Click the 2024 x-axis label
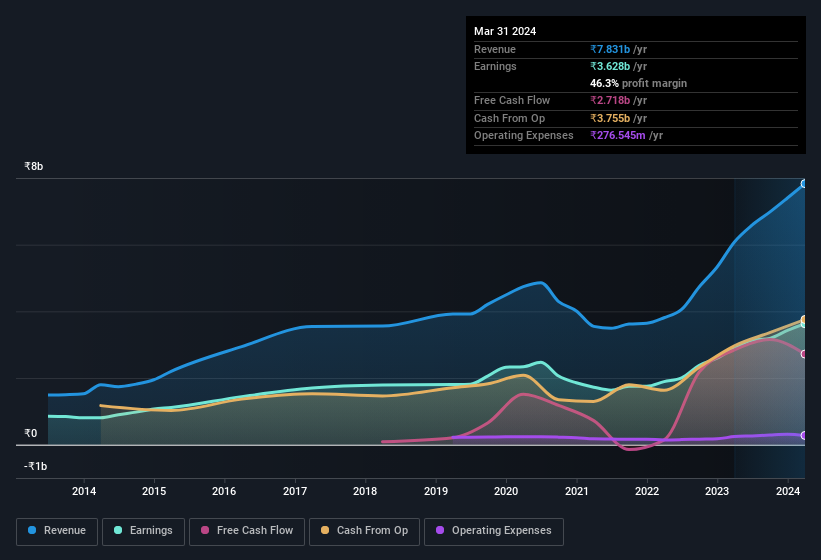 tap(787, 491)
